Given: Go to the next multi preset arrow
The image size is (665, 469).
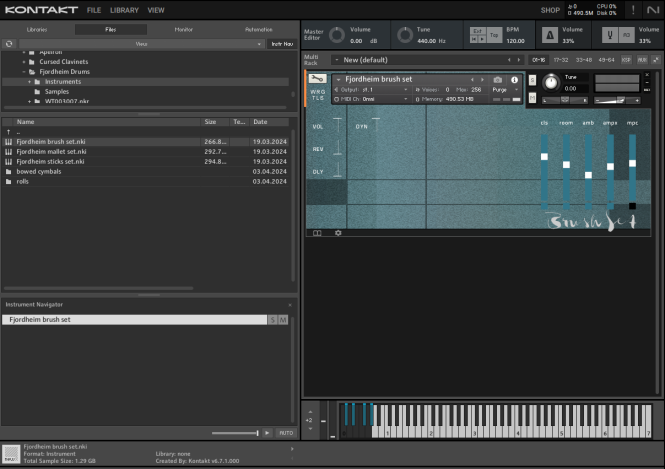Looking at the screenshot, I should [x=518, y=60].
